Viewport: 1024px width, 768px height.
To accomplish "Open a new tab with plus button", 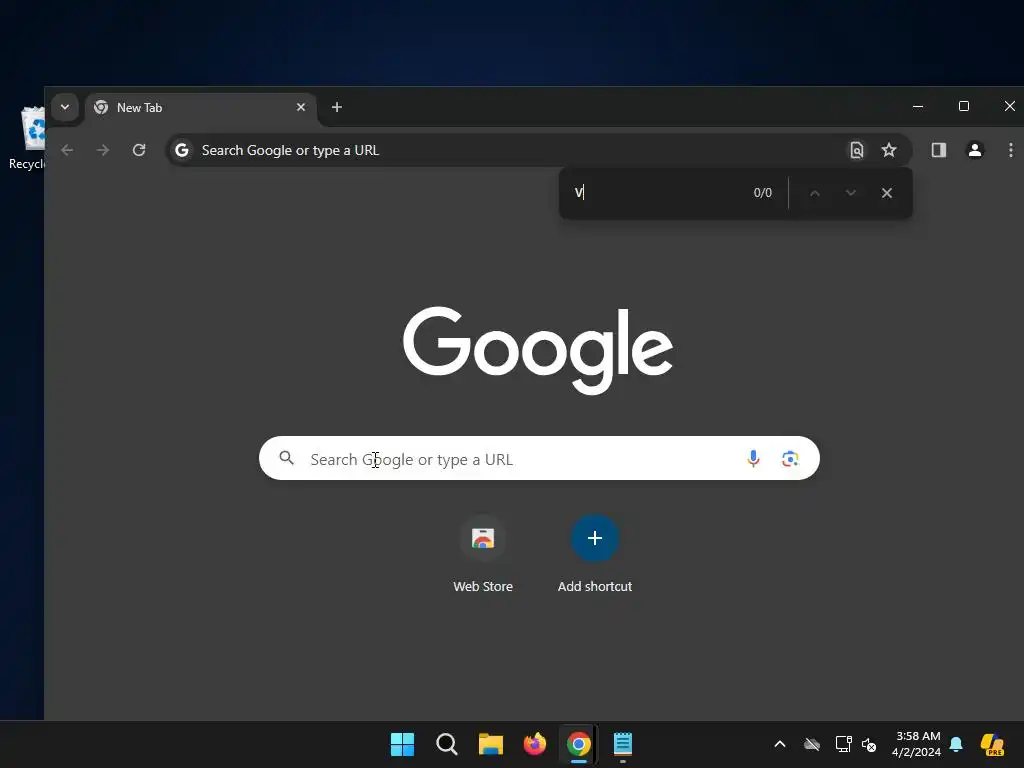I will [337, 107].
